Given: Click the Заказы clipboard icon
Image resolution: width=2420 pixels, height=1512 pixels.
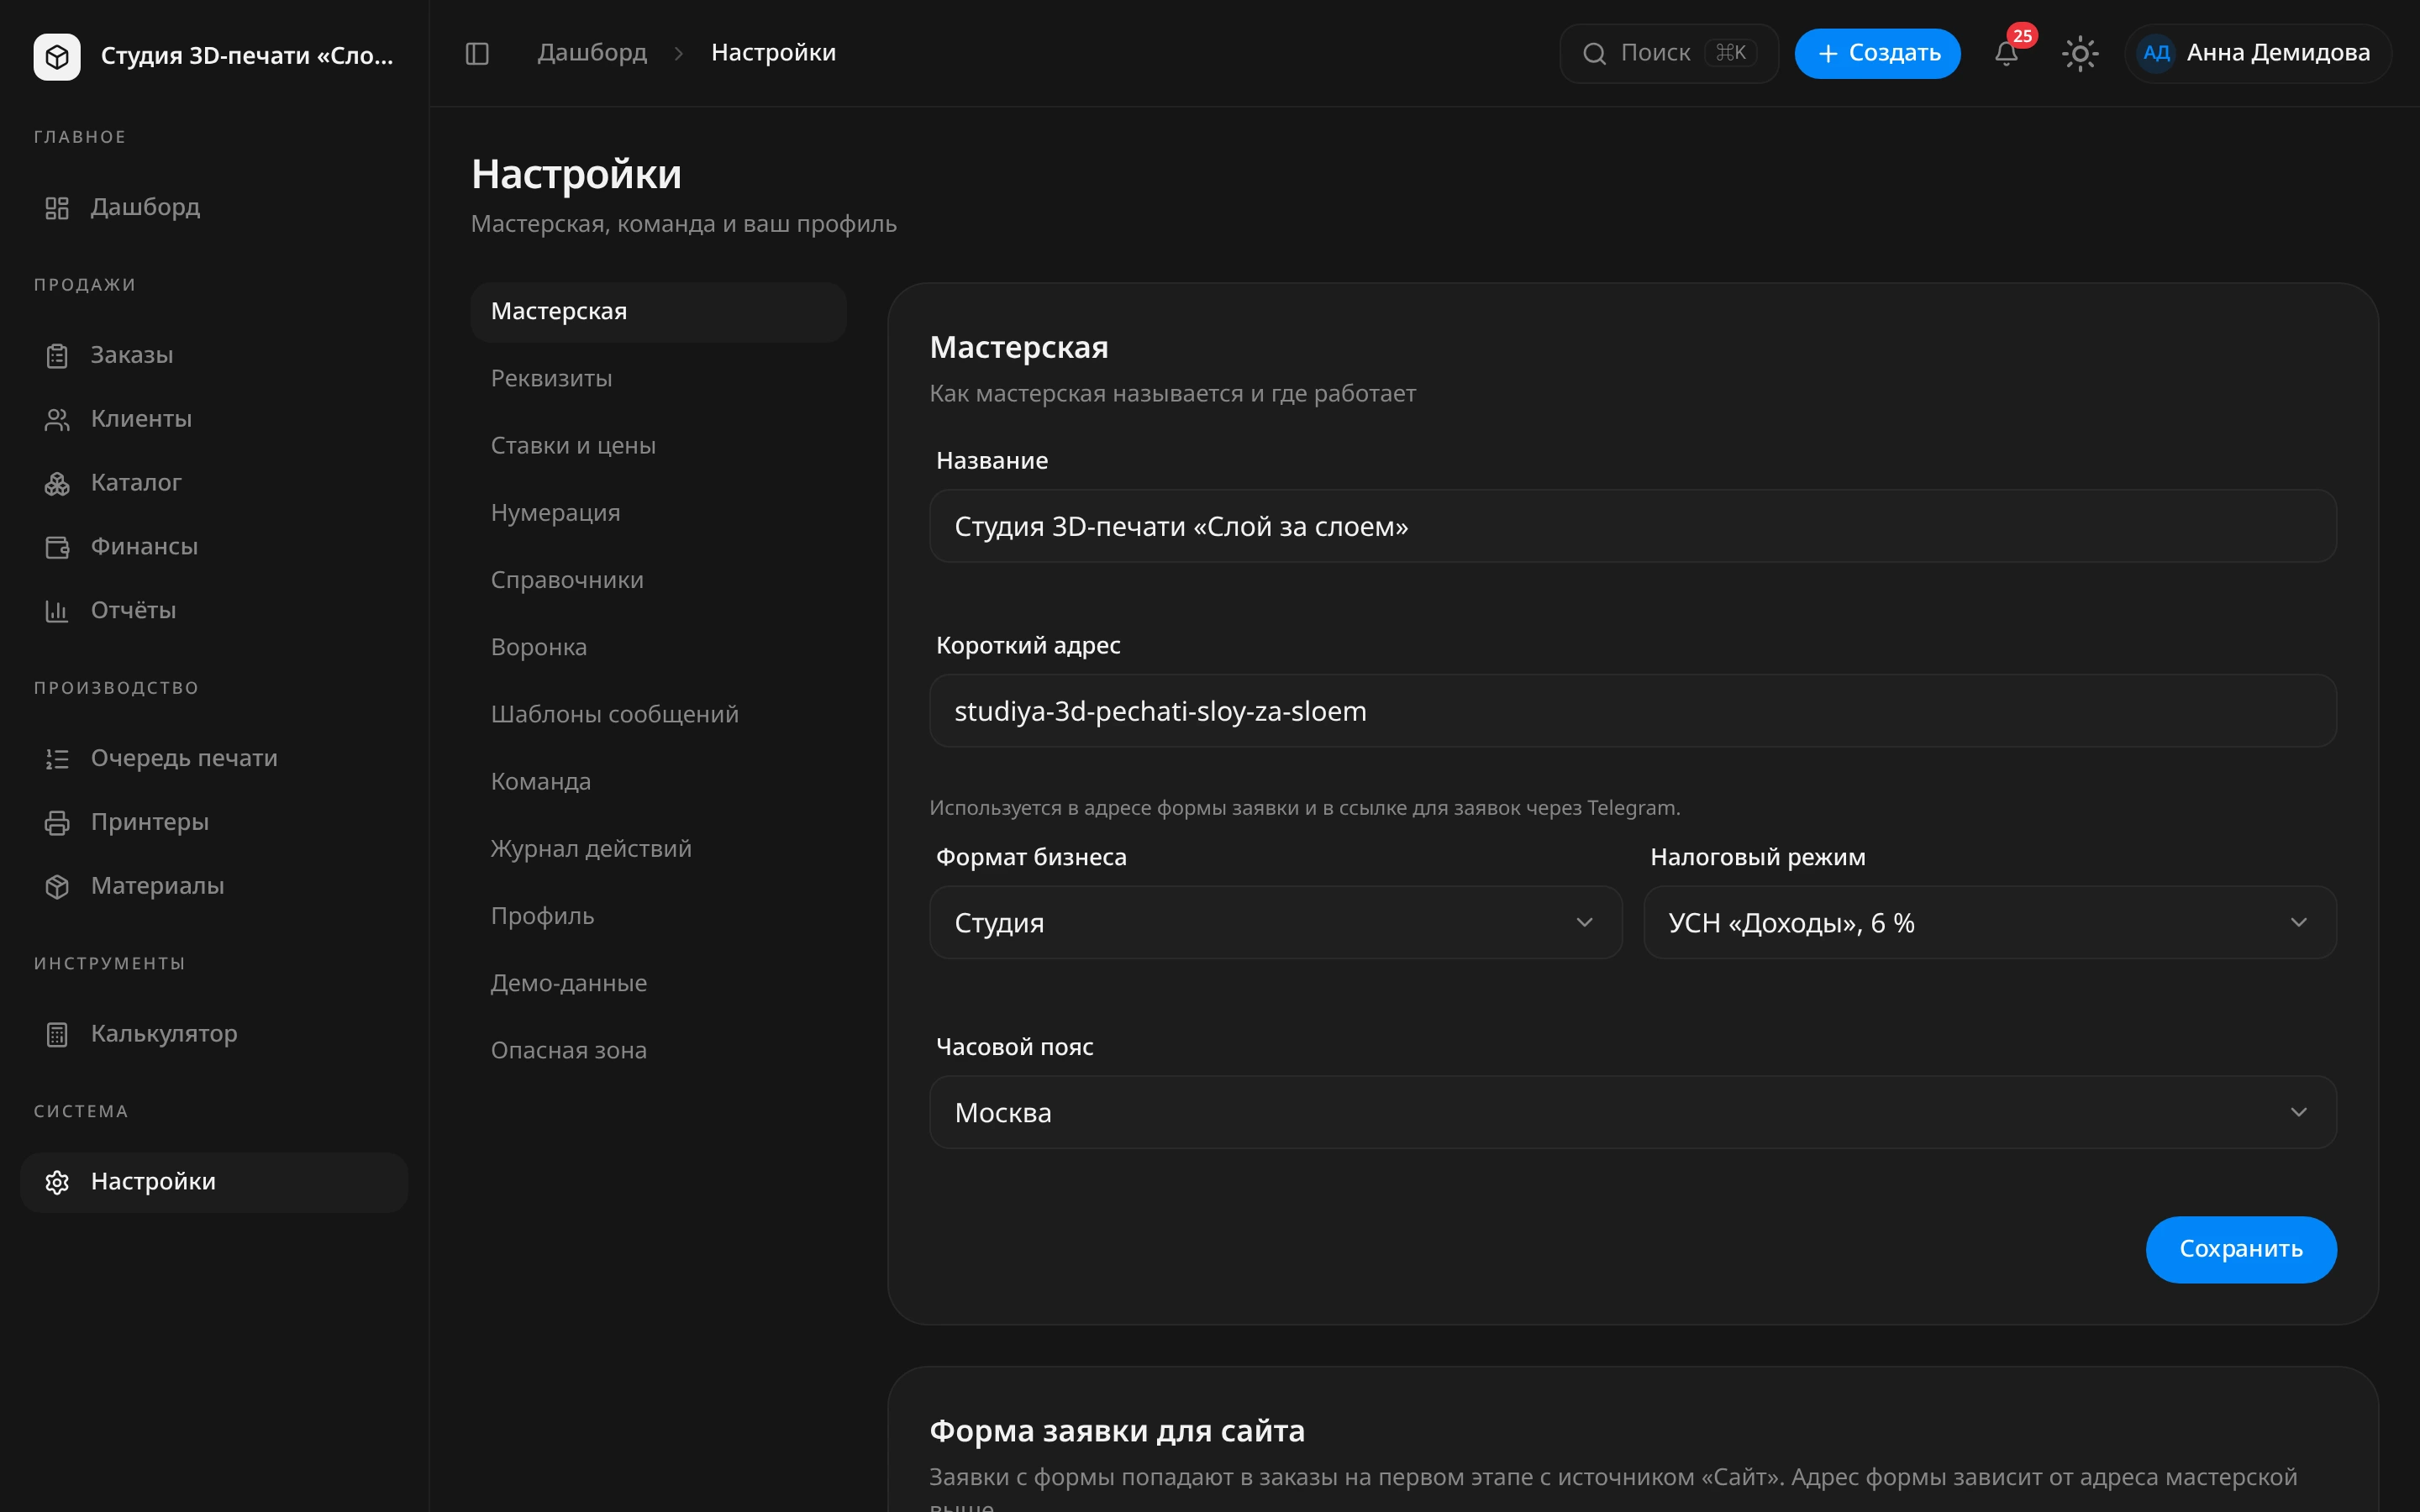Looking at the screenshot, I should 57,356.
